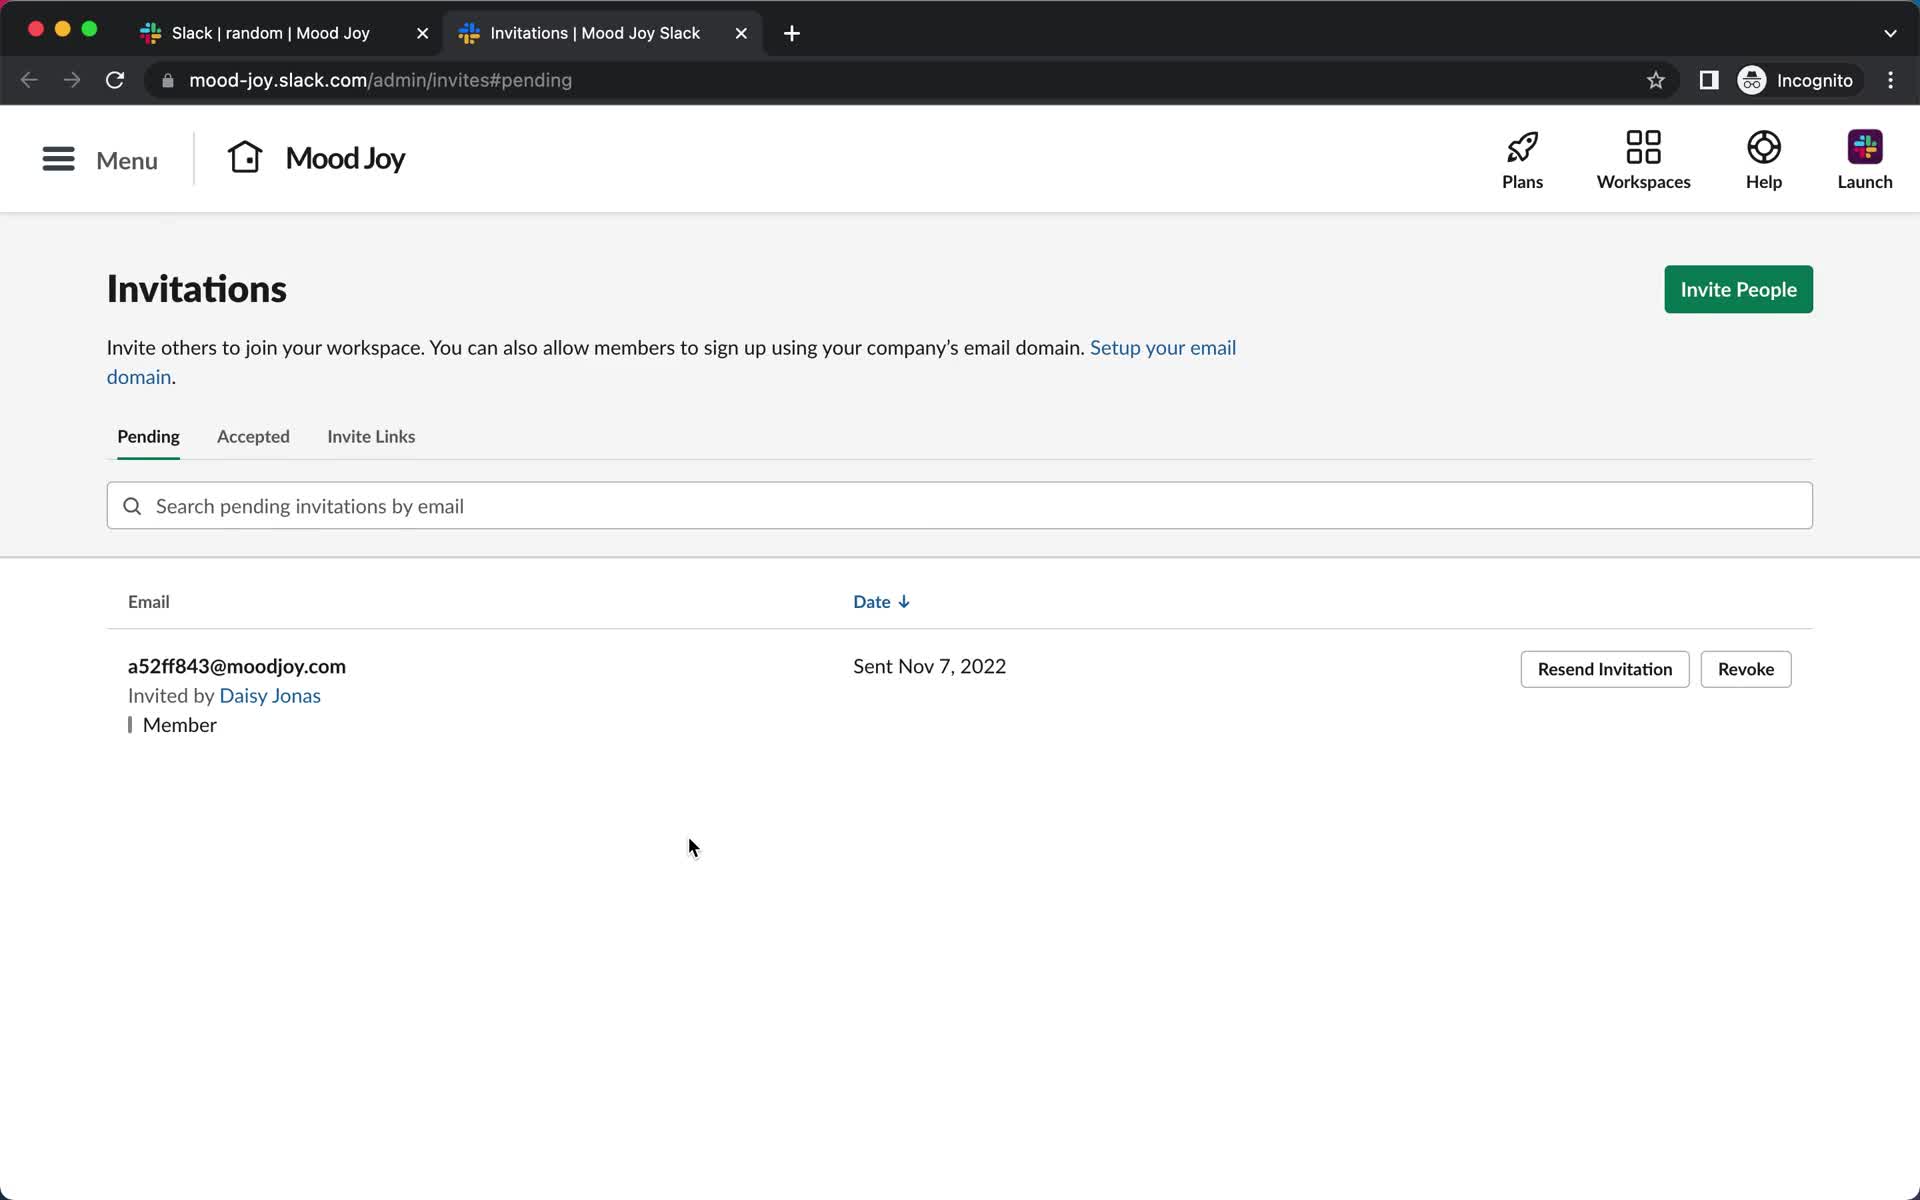Click the pending invitations search field
The image size is (1920, 1200).
click(x=959, y=506)
